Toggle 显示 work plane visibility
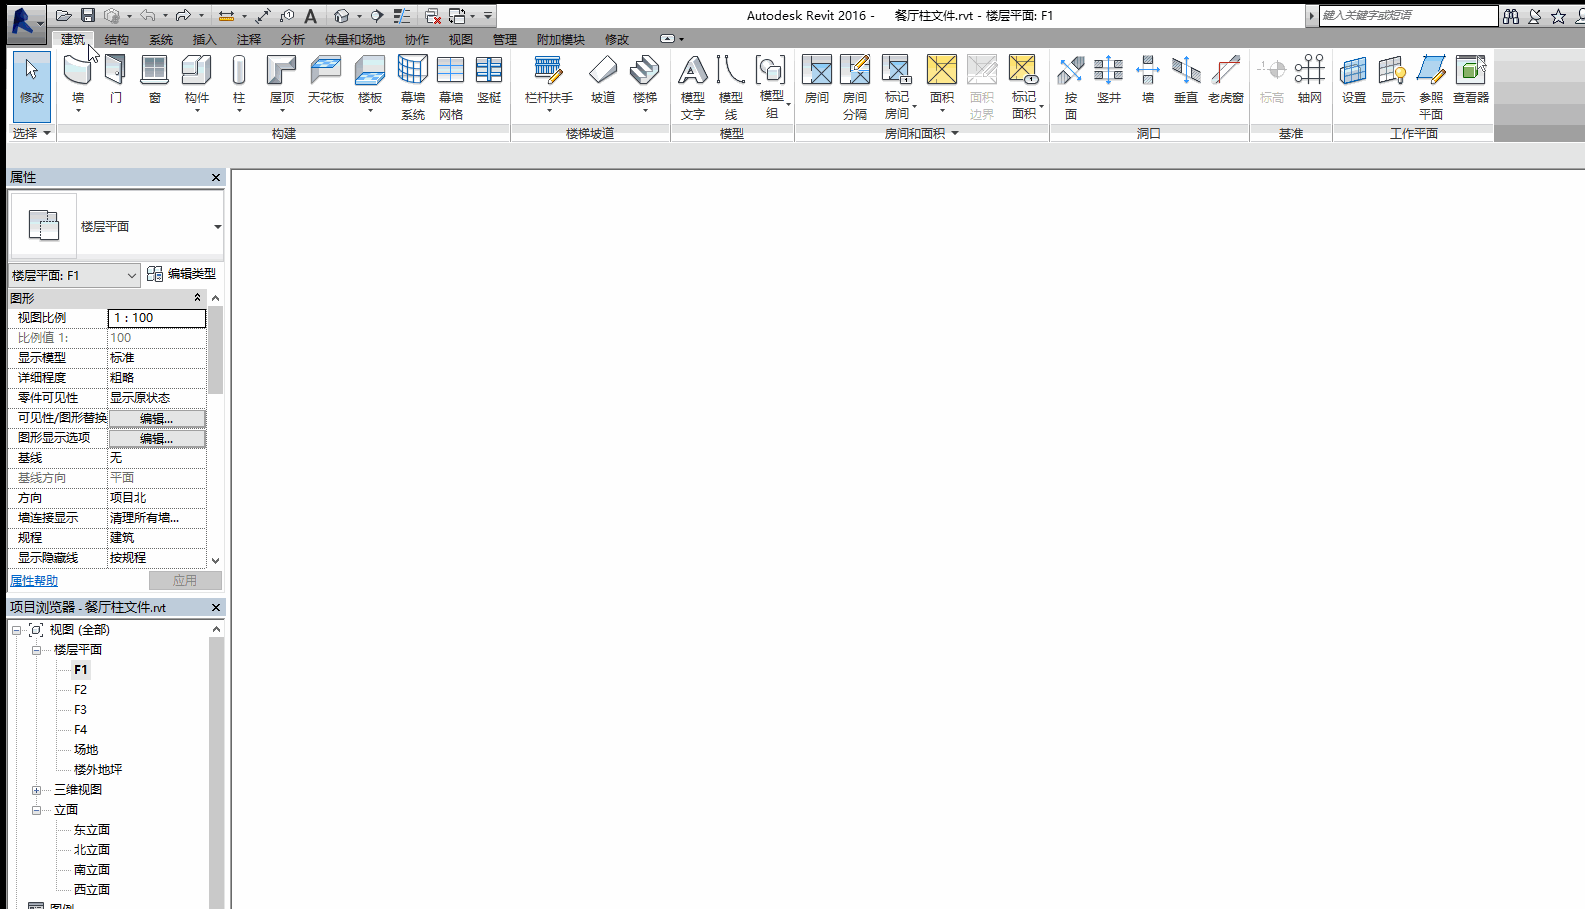The height and width of the screenshot is (909, 1585). [1393, 79]
